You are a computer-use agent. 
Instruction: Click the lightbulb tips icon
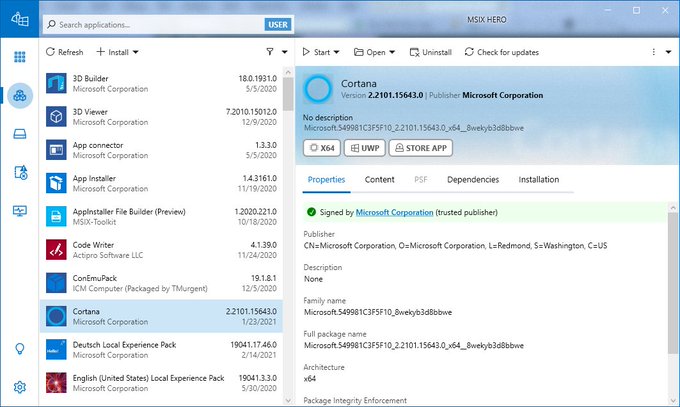[20, 348]
